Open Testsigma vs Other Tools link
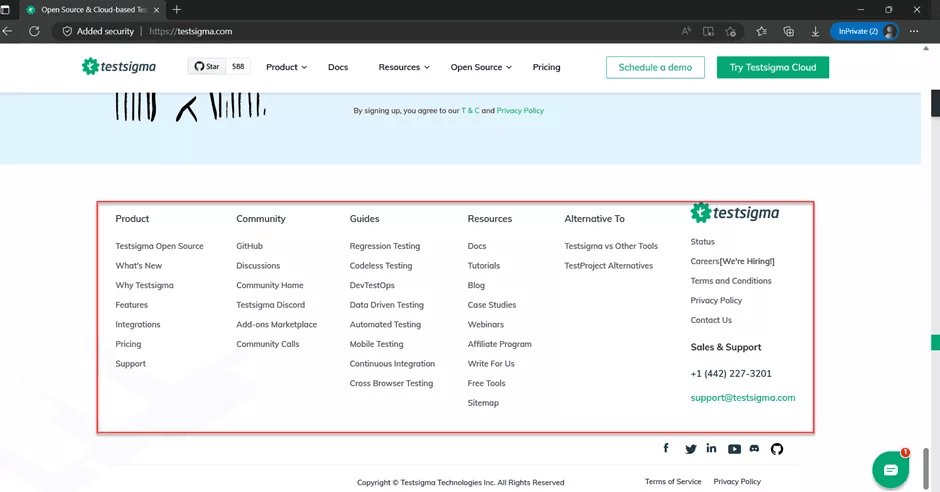Image resolution: width=940 pixels, height=492 pixels. click(x=611, y=246)
